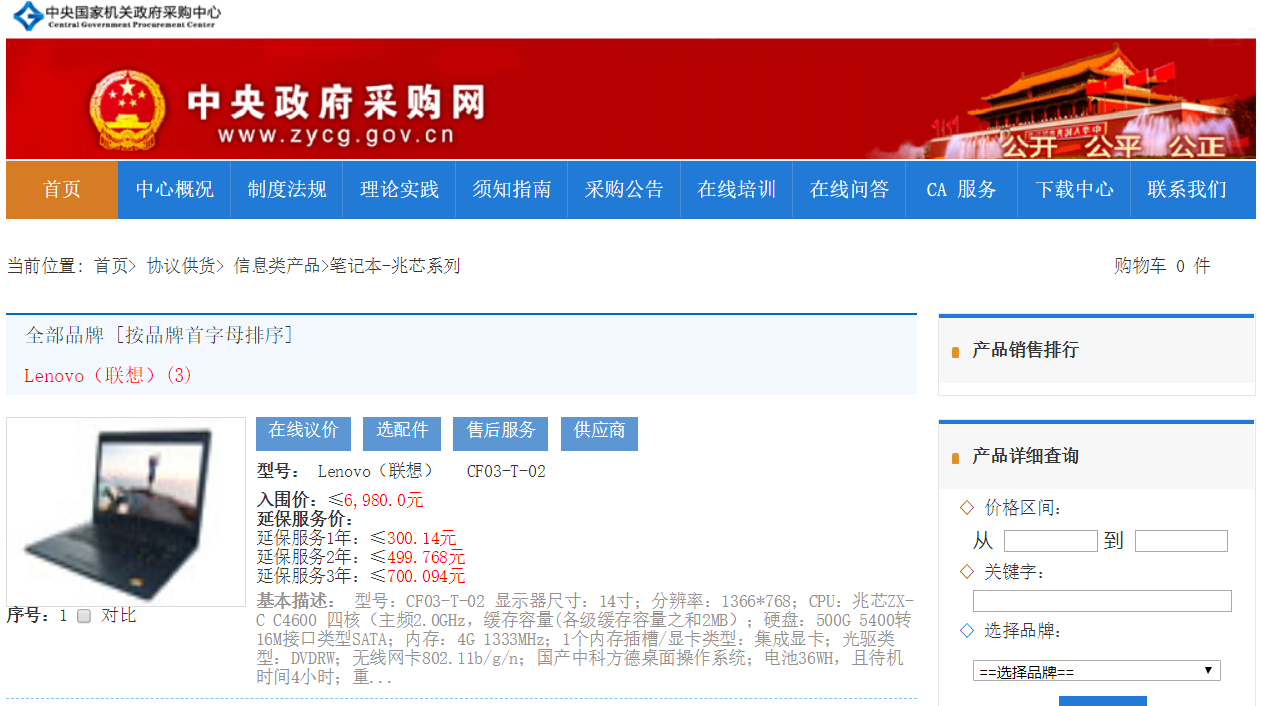Go to 制度法规 section

click(x=287, y=190)
